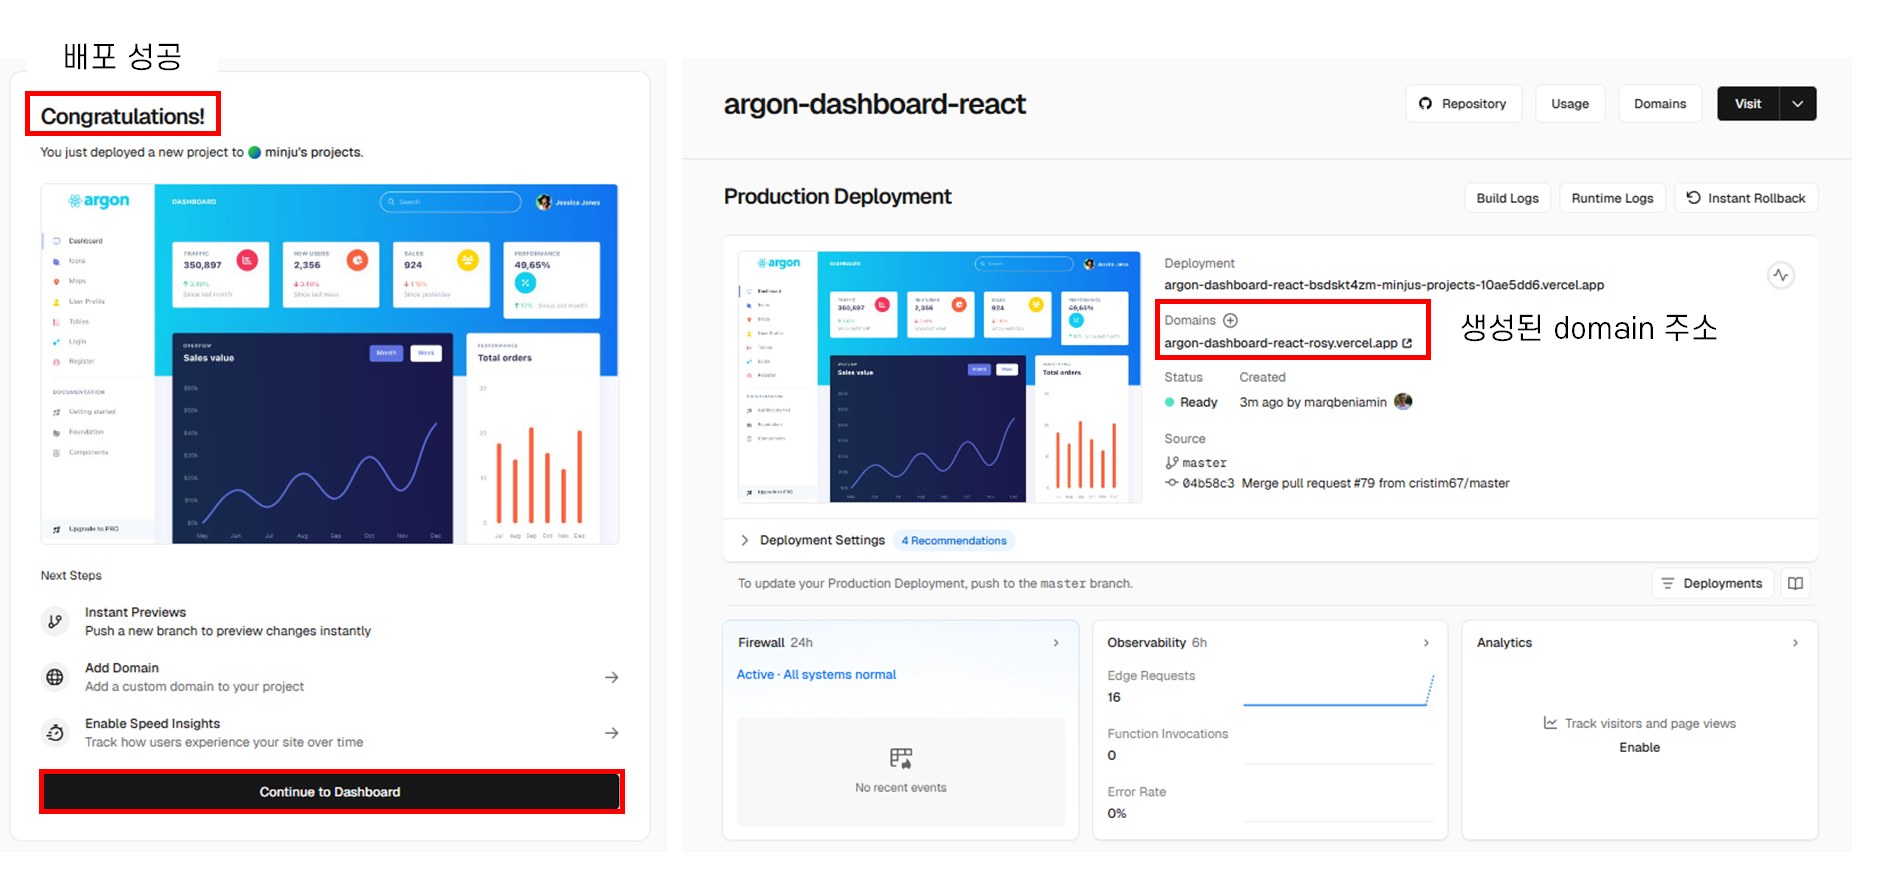This screenshot has width=1877, height=892.
Task: Select the Add Domain next step
Action: click(330, 678)
